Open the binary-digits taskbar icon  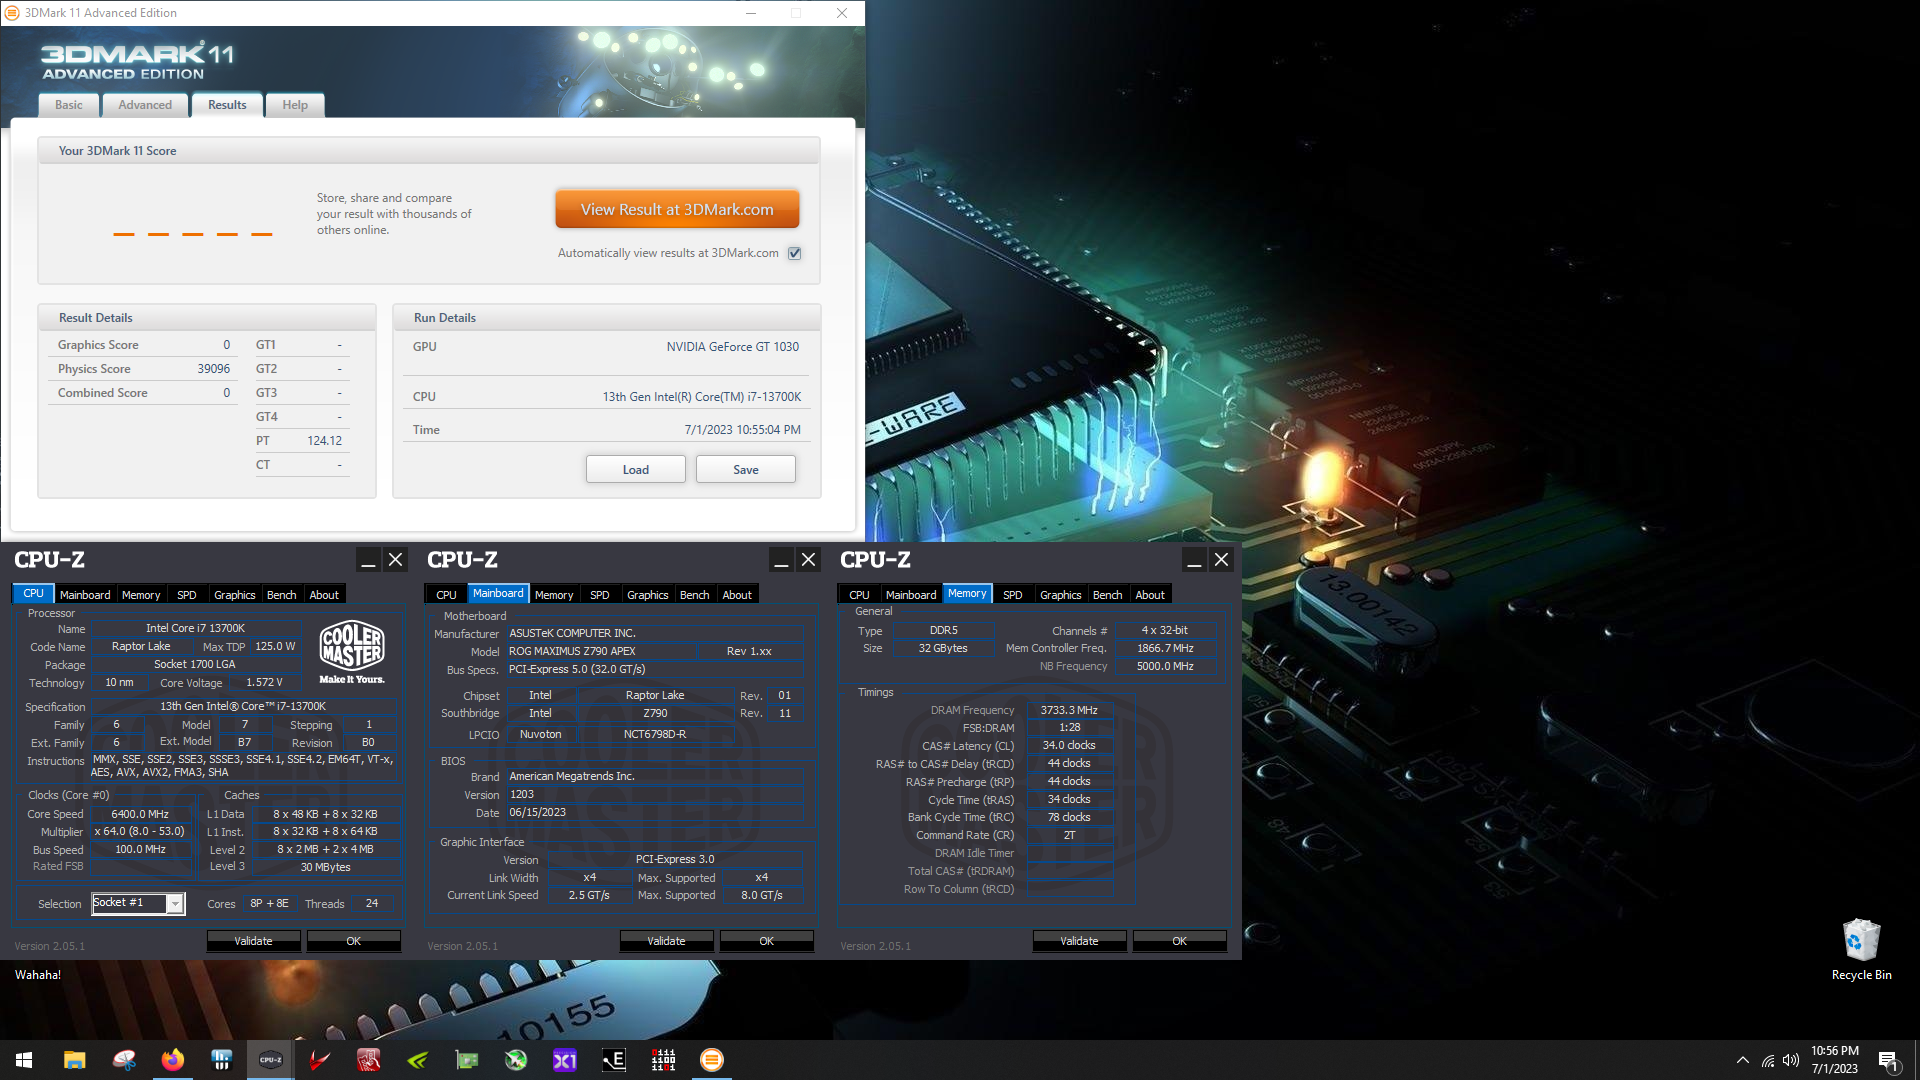[x=662, y=1060]
